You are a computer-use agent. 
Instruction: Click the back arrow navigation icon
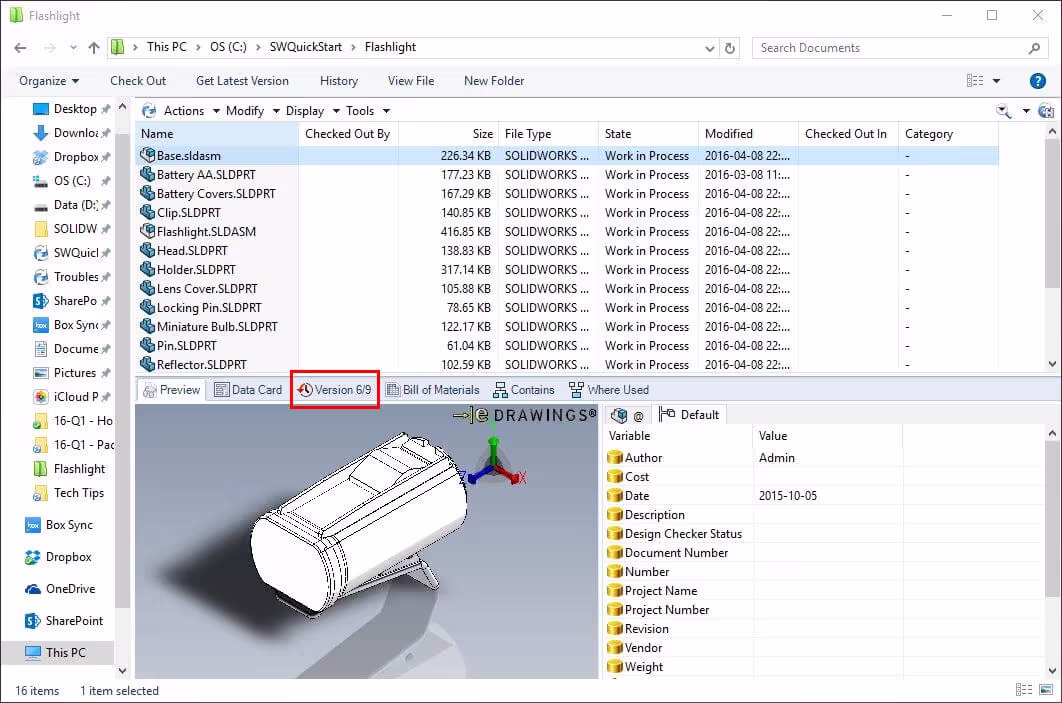tap(20, 47)
